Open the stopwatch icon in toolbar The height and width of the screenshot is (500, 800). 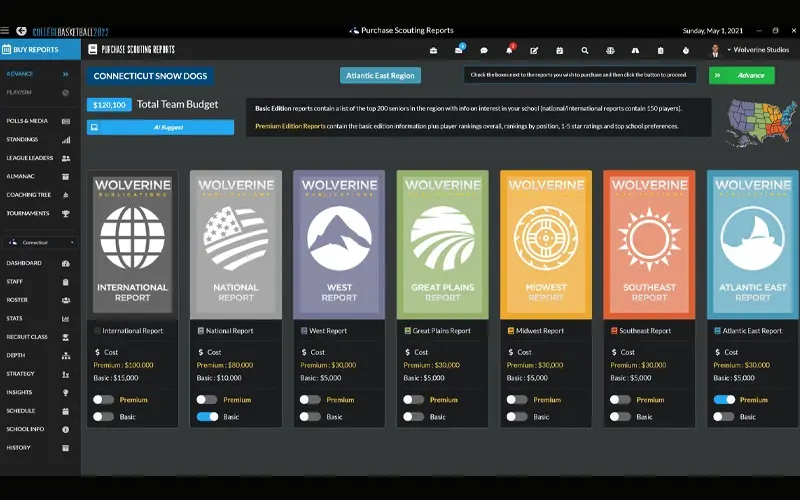[x=686, y=50]
